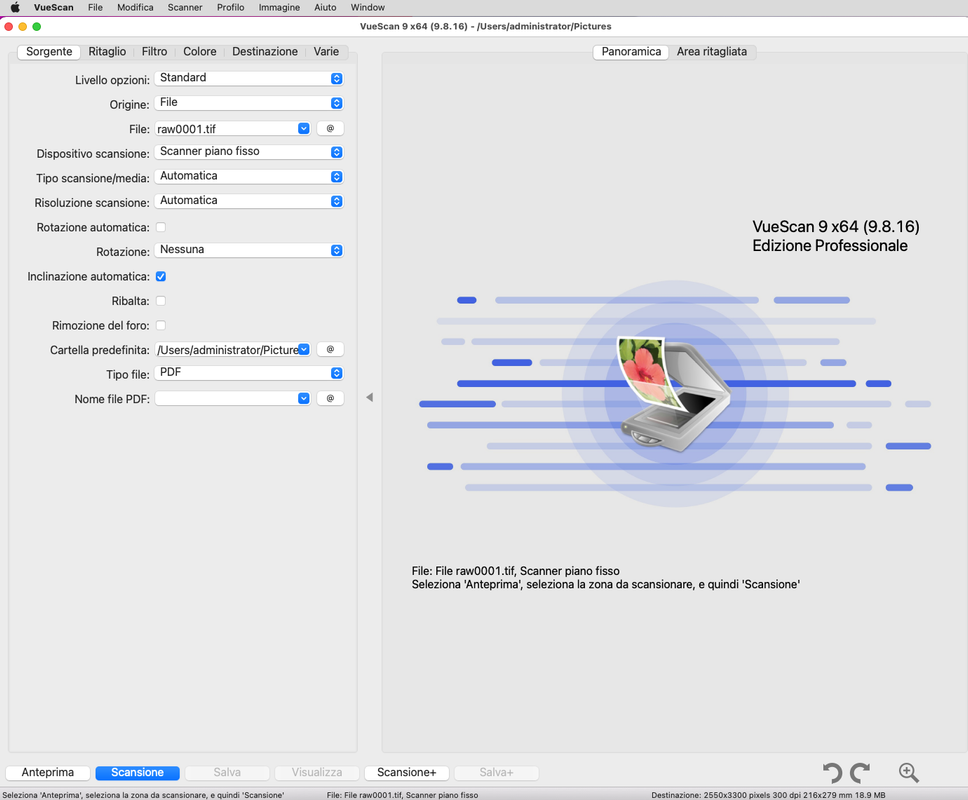Expand the File raw0001.tif combo arrow
This screenshot has width=968, height=800.
pyautogui.click(x=304, y=128)
